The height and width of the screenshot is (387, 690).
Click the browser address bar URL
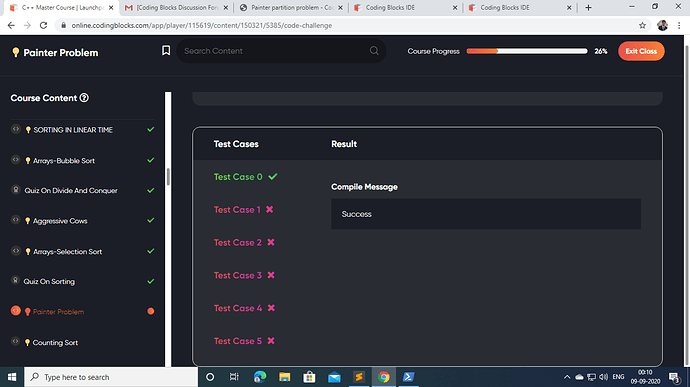pyautogui.click(x=202, y=26)
